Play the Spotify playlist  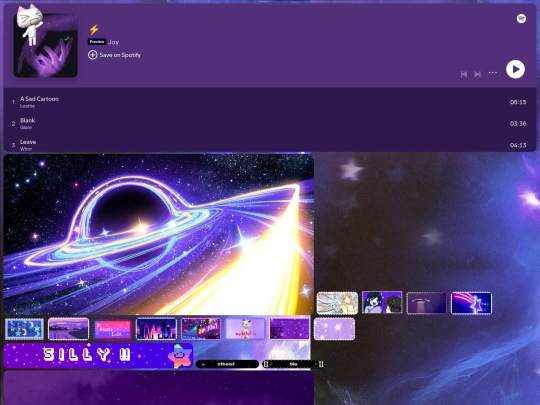coord(515,69)
